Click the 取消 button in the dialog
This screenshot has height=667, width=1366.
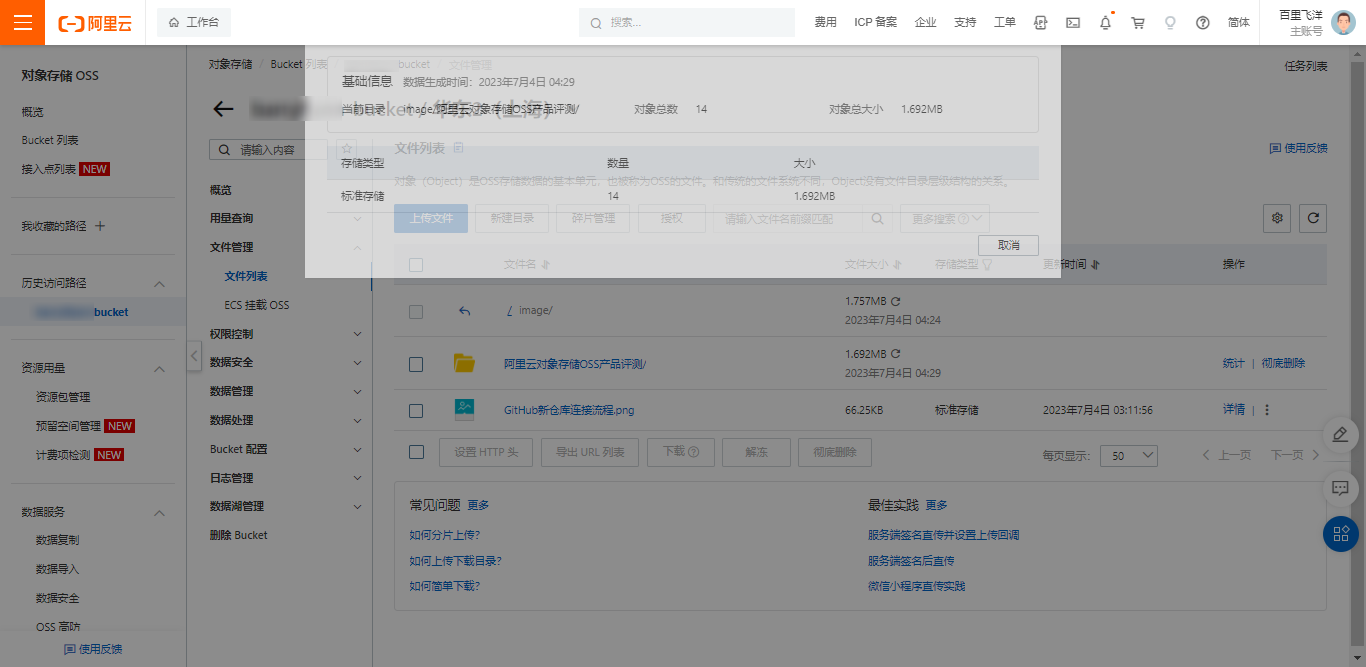point(1008,245)
